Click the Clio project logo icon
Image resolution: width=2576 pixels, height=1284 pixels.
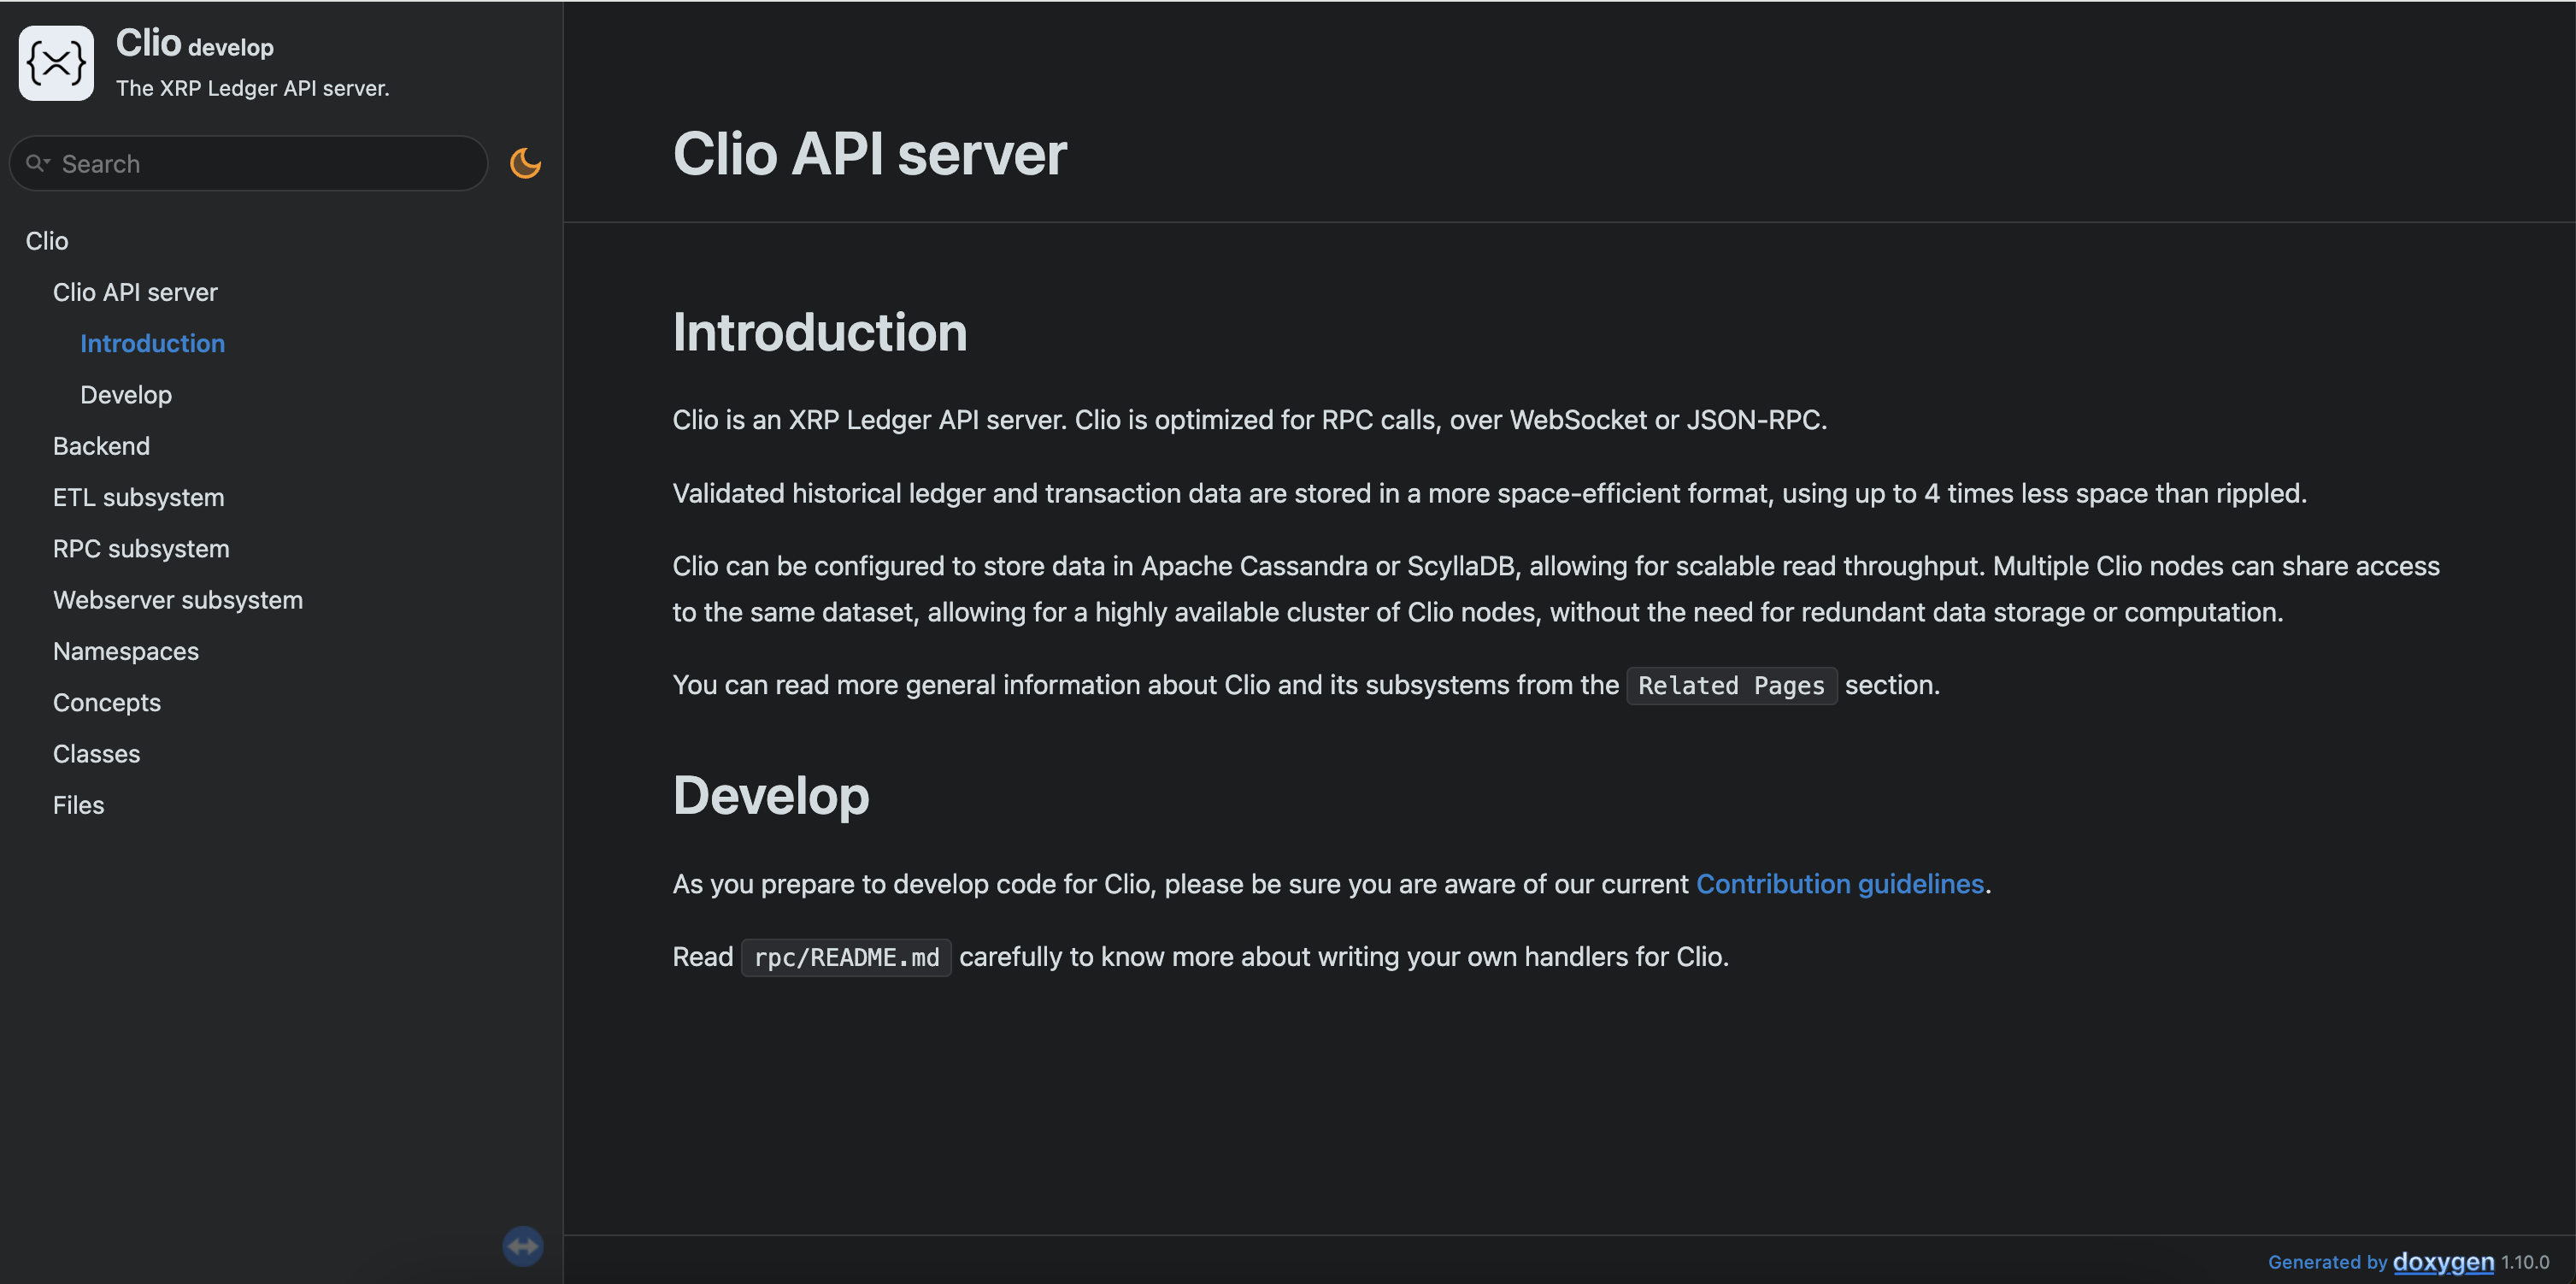point(56,63)
